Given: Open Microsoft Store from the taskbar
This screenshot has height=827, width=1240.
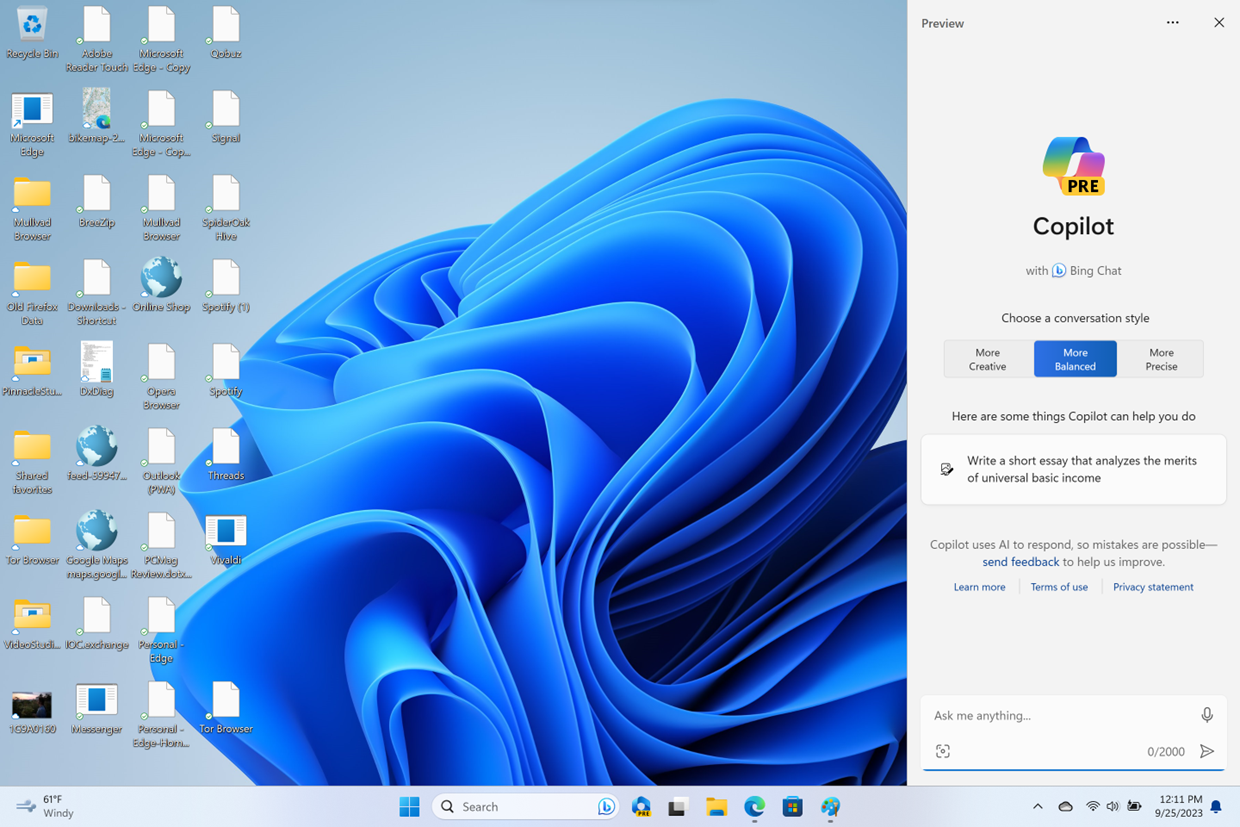Looking at the screenshot, I should [792, 807].
